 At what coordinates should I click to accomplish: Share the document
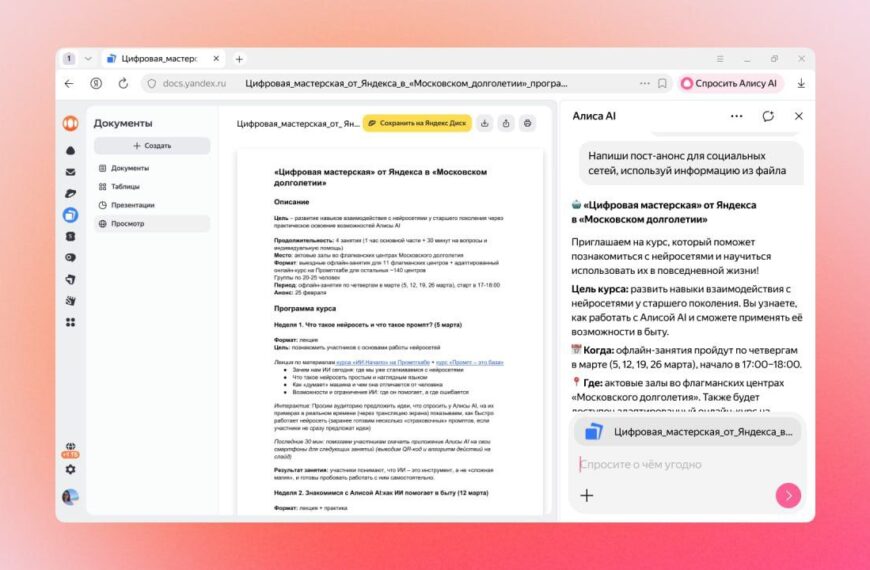pos(506,123)
